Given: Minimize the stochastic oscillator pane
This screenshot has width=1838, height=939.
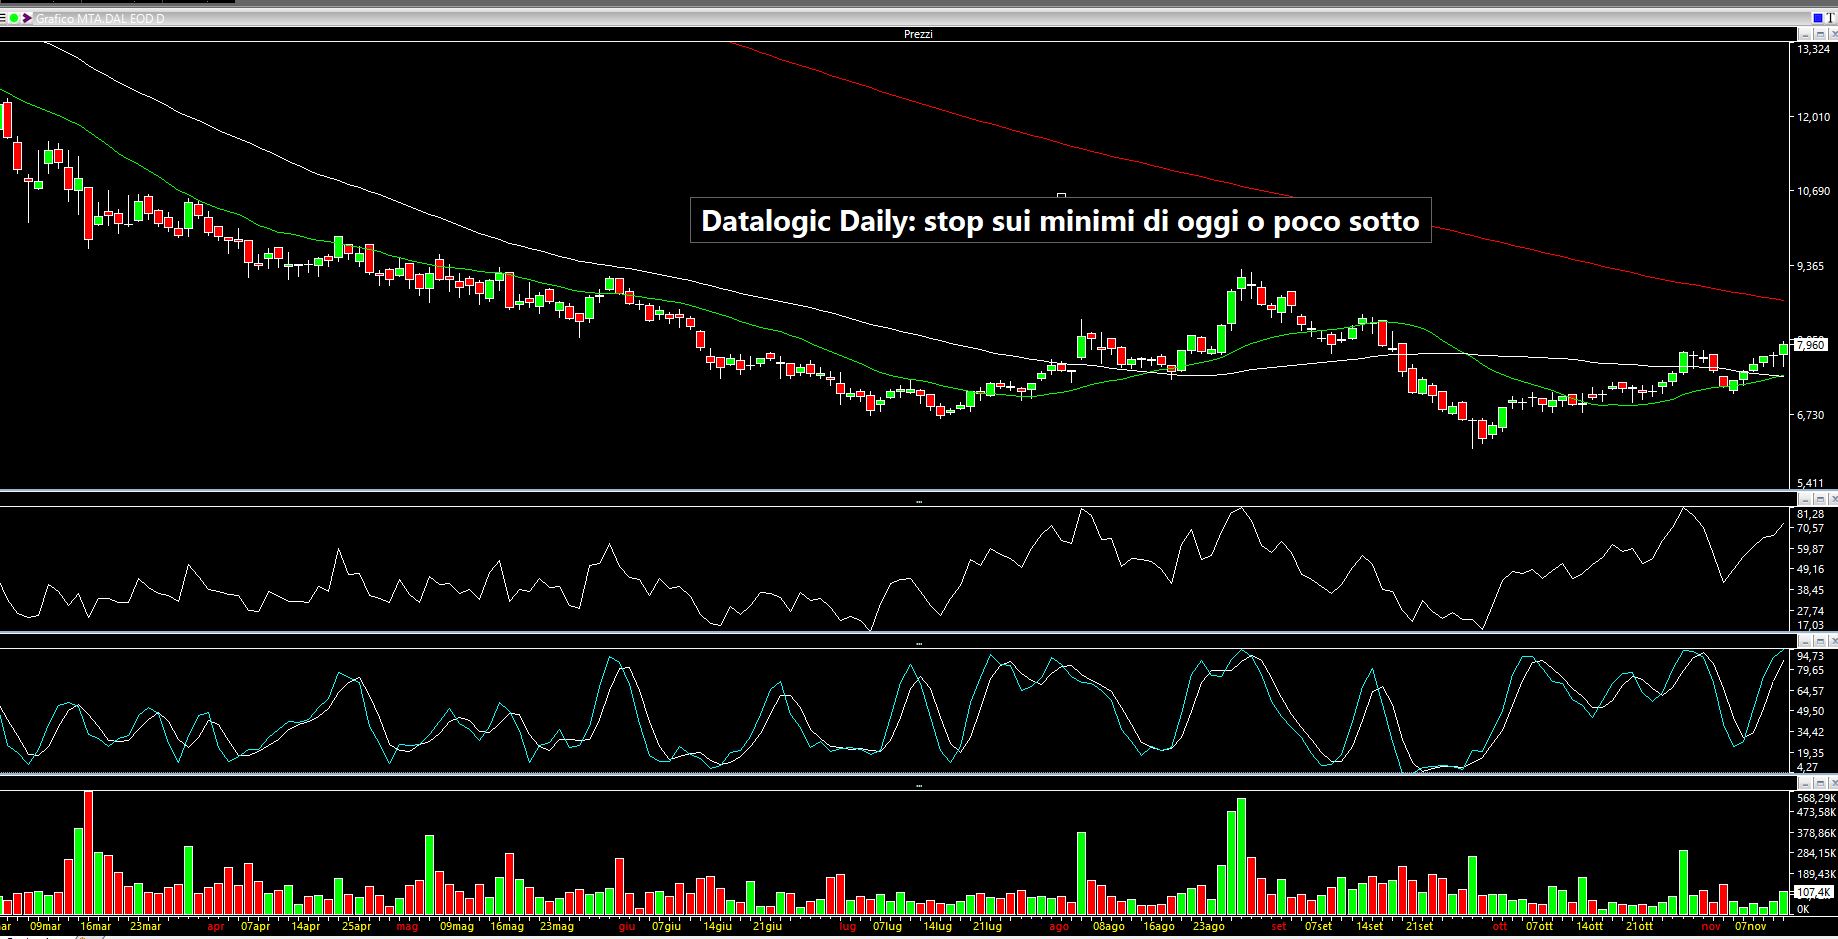Looking at the screenshot, I should pos(1805,641).
